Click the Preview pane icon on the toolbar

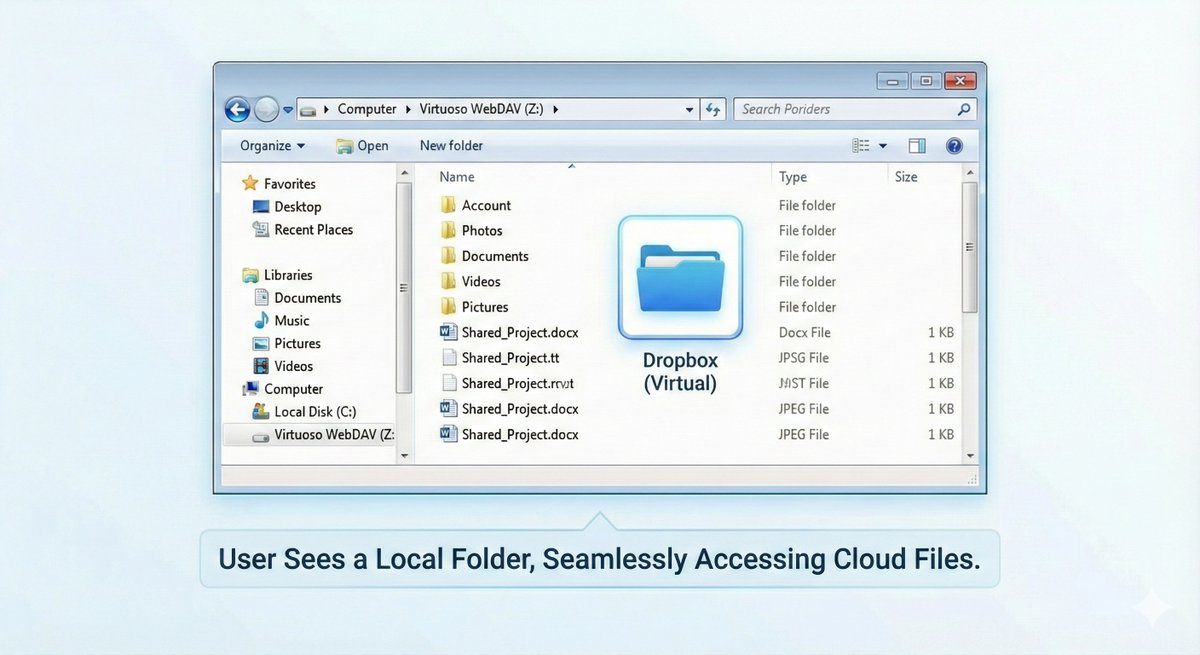tap(916, 145)
